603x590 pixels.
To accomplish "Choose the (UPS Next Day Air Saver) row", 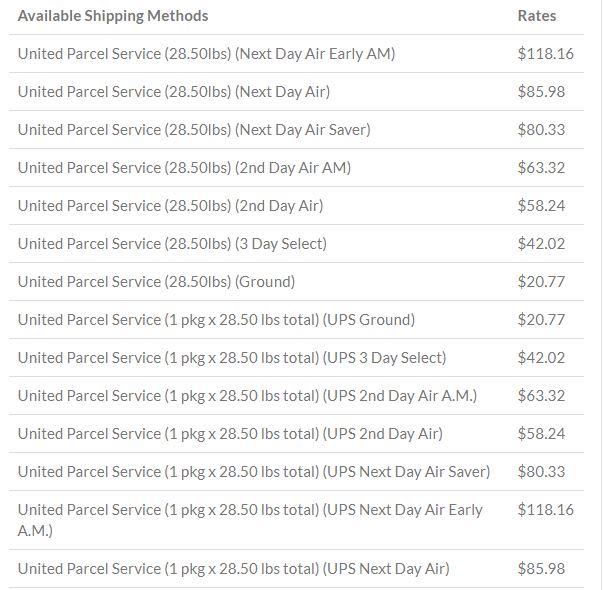I will click(x=296, y=472).
